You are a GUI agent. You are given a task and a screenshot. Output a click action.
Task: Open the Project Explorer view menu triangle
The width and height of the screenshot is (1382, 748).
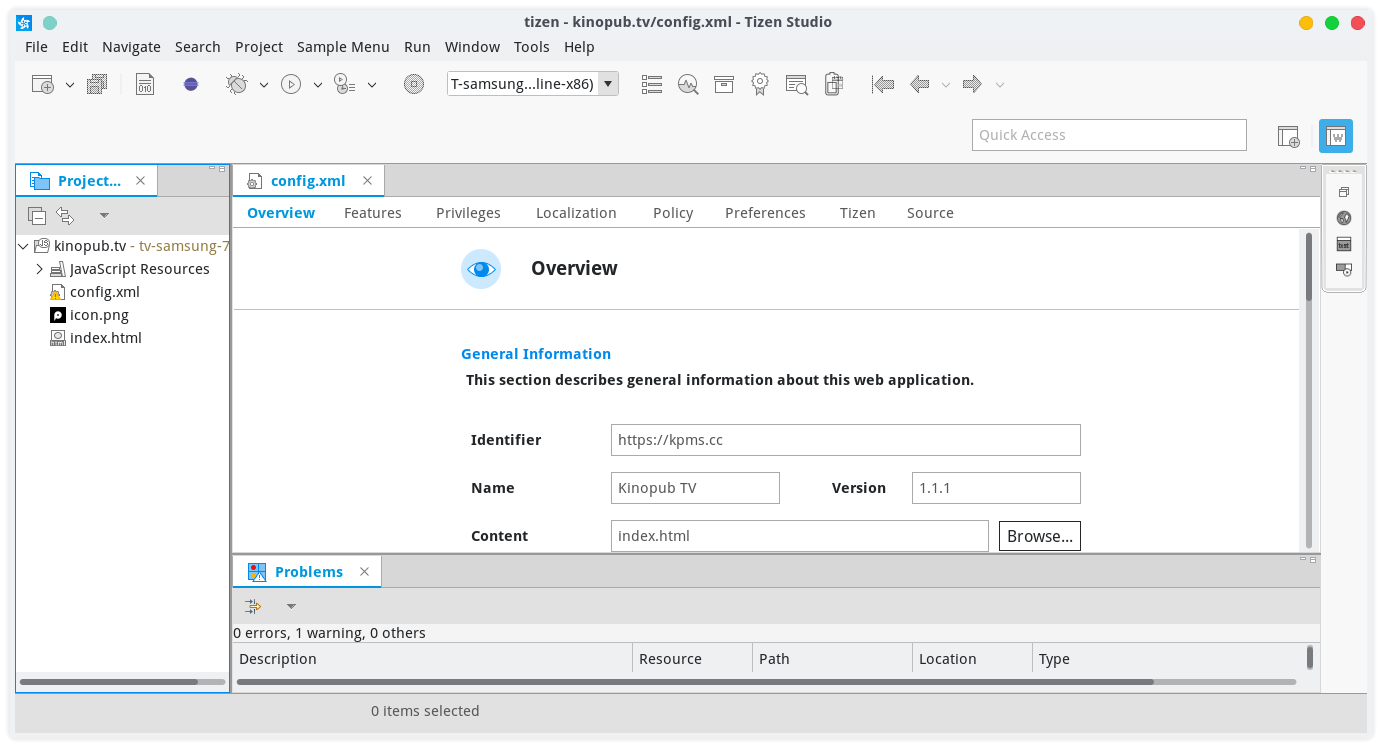pyautogui.click(x=104, y=215)
